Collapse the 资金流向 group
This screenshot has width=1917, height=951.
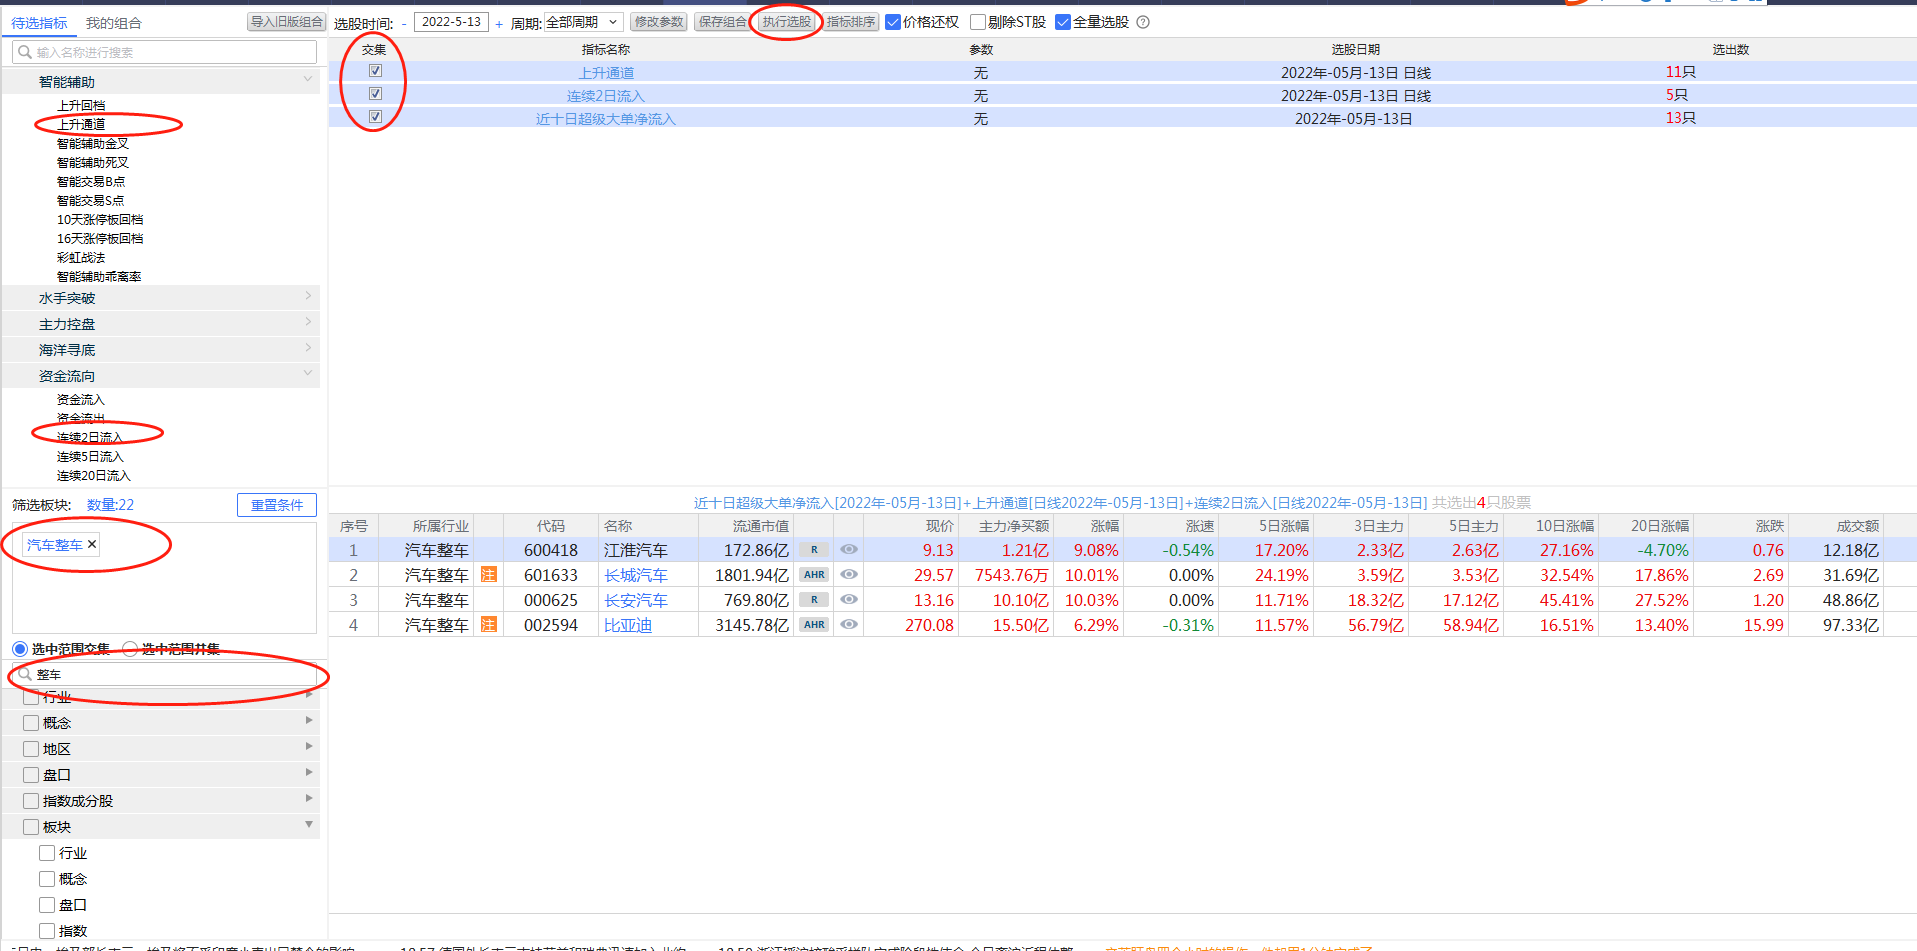coord(308,373)
